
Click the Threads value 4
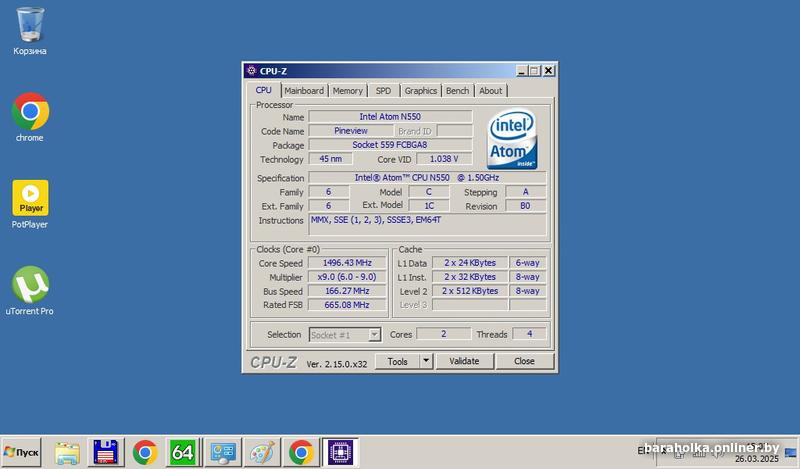530,334
